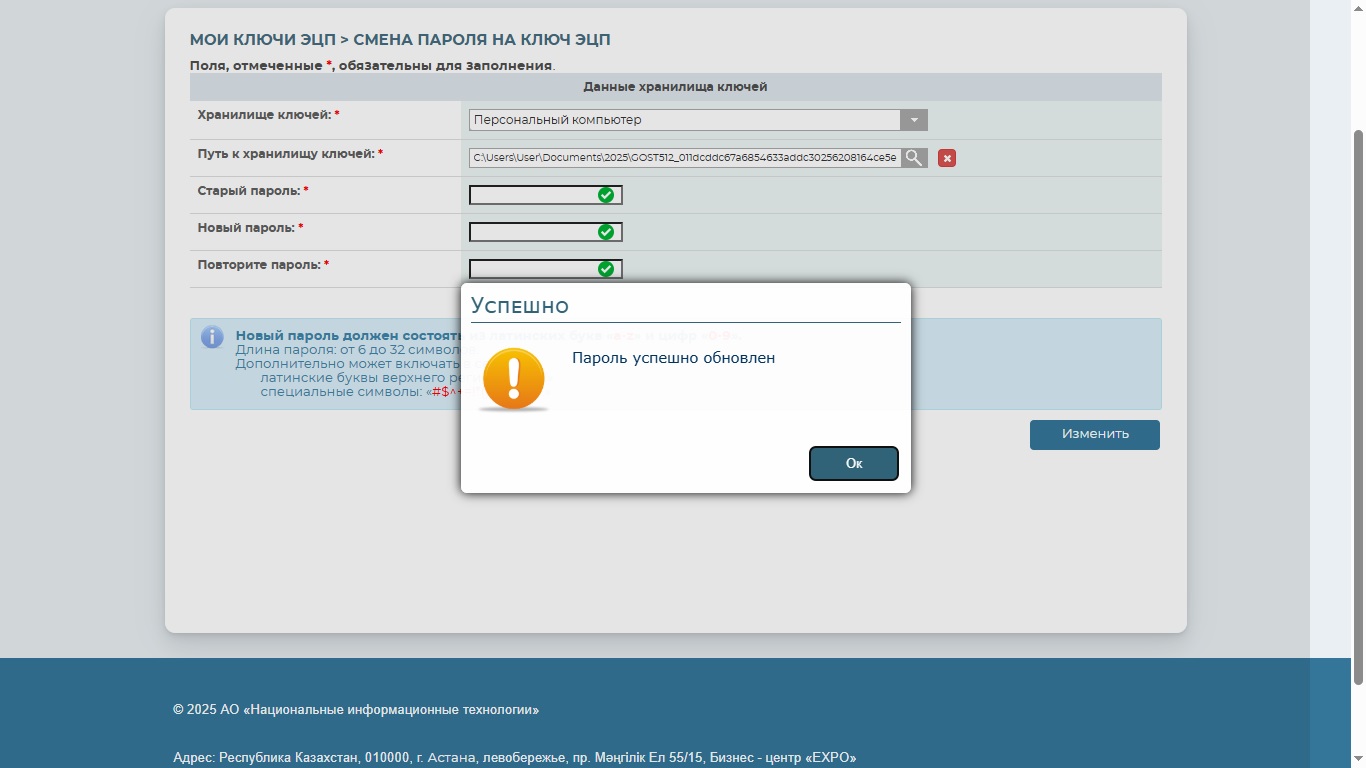Click the magnifier icon to browse key path

pyautogui.click(x=914, y=158)
